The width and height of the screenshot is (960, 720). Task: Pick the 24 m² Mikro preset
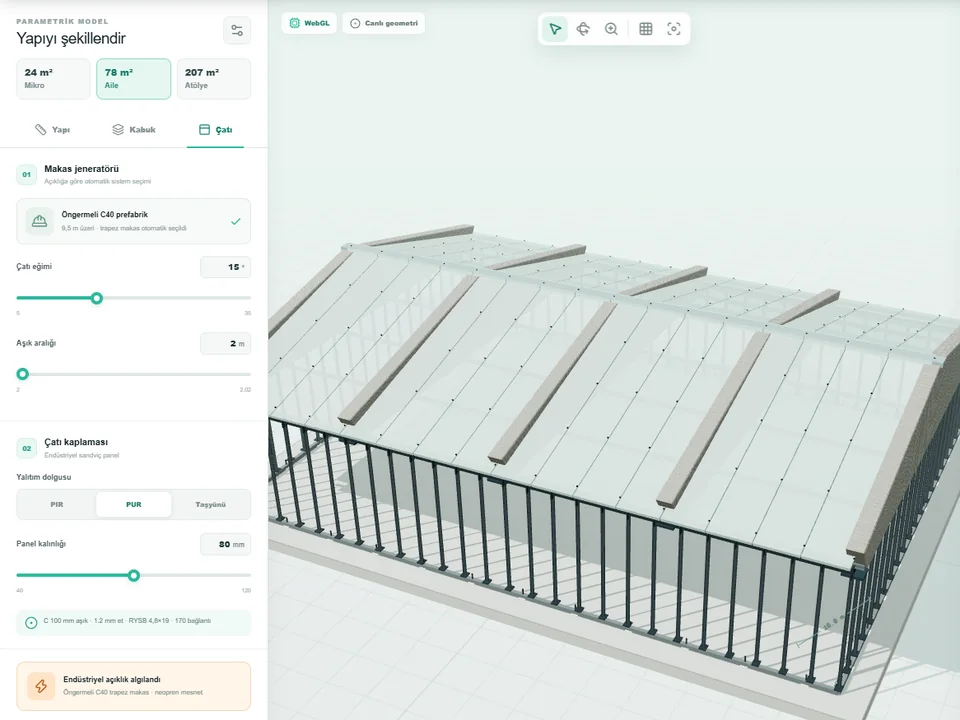pyautogui.click(x=53, y=78)
